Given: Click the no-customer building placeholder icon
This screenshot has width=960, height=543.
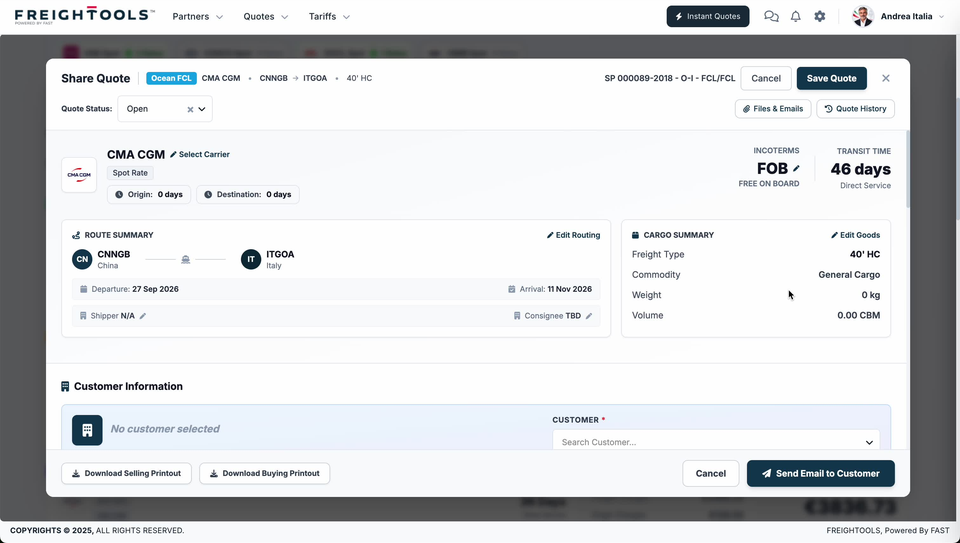Looking at the screenshot, I should pos(87,430).
